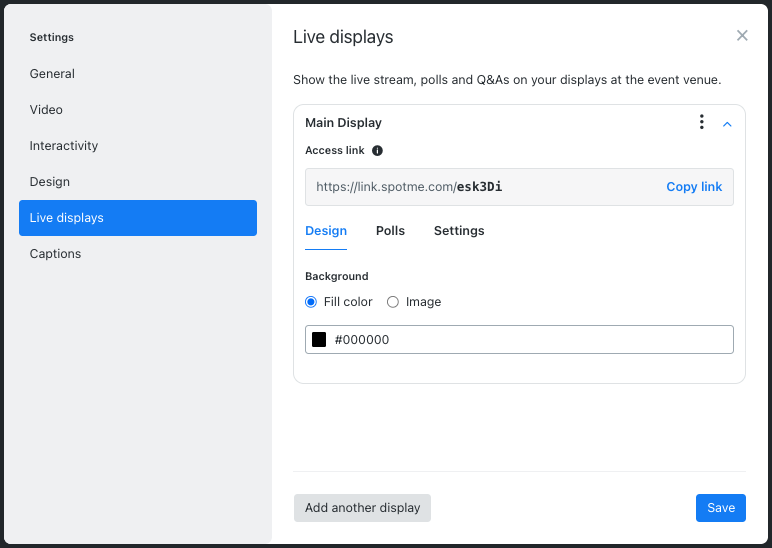Open General settings in sidebar
772x548 pixels.
pos(138,74)
